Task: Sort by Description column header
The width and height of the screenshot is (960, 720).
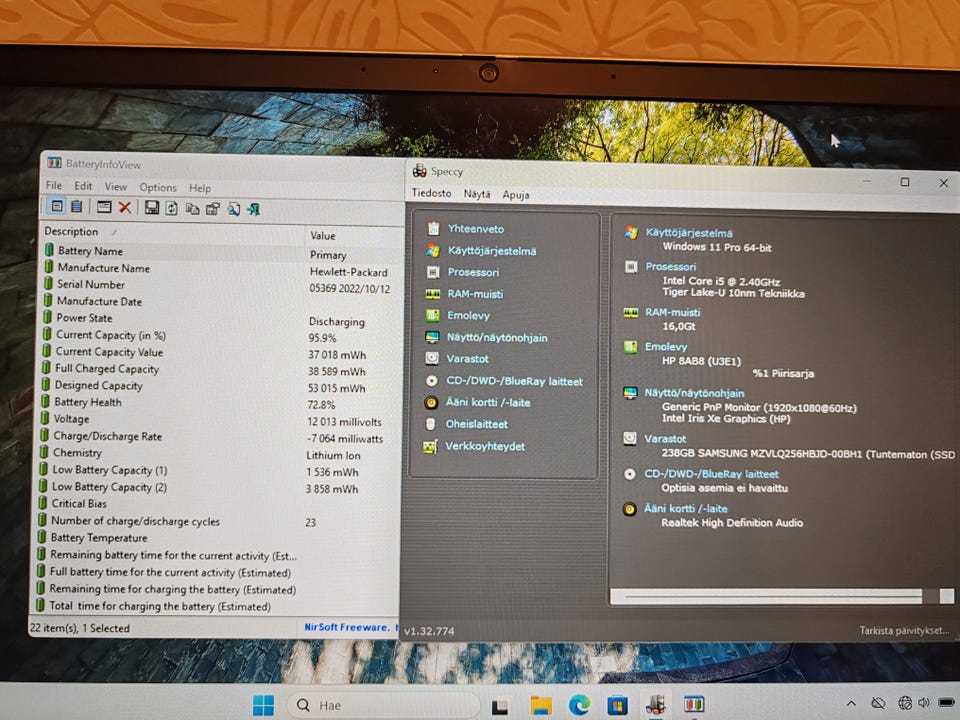Action: click(x=173, y=232)
